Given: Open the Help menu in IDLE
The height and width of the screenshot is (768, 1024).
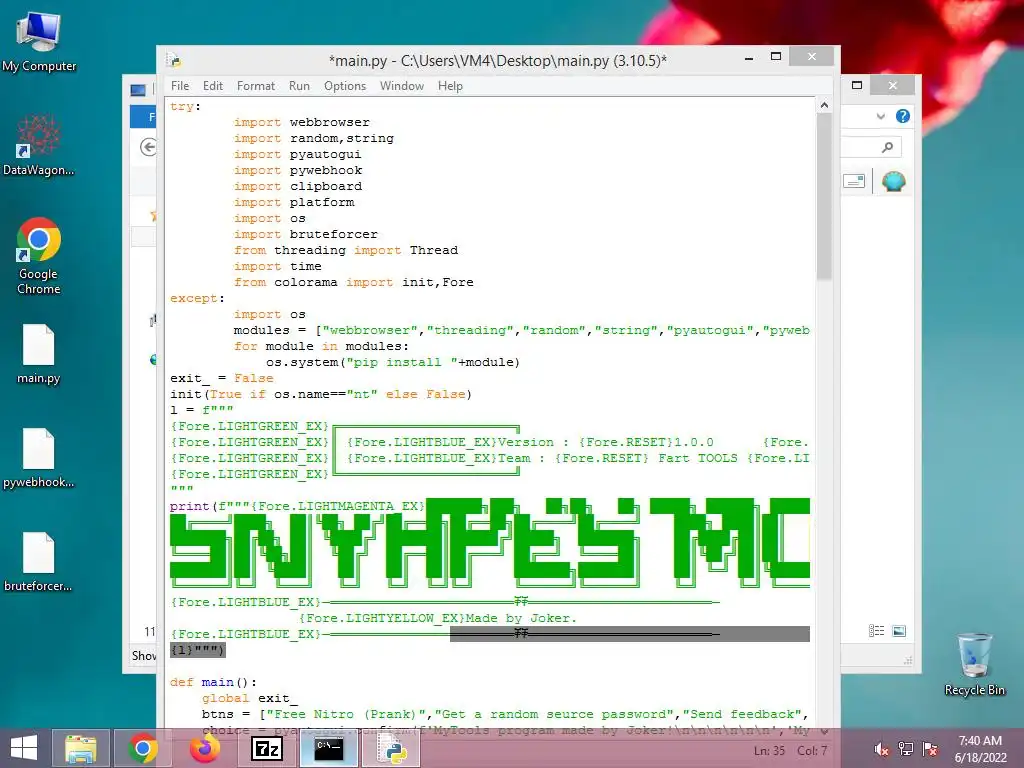Looking at the screenshot, I should pyautogui.click(x=450, y=86).
